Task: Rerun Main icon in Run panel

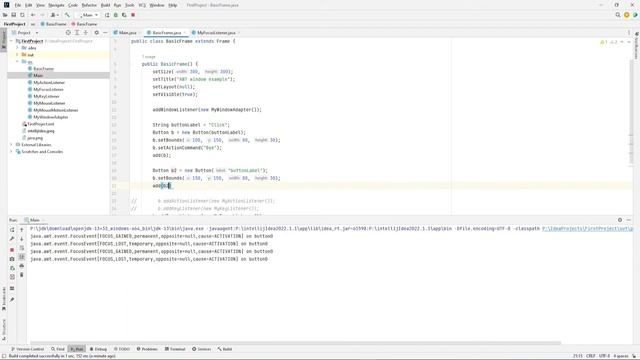Action: click(12, 230)
